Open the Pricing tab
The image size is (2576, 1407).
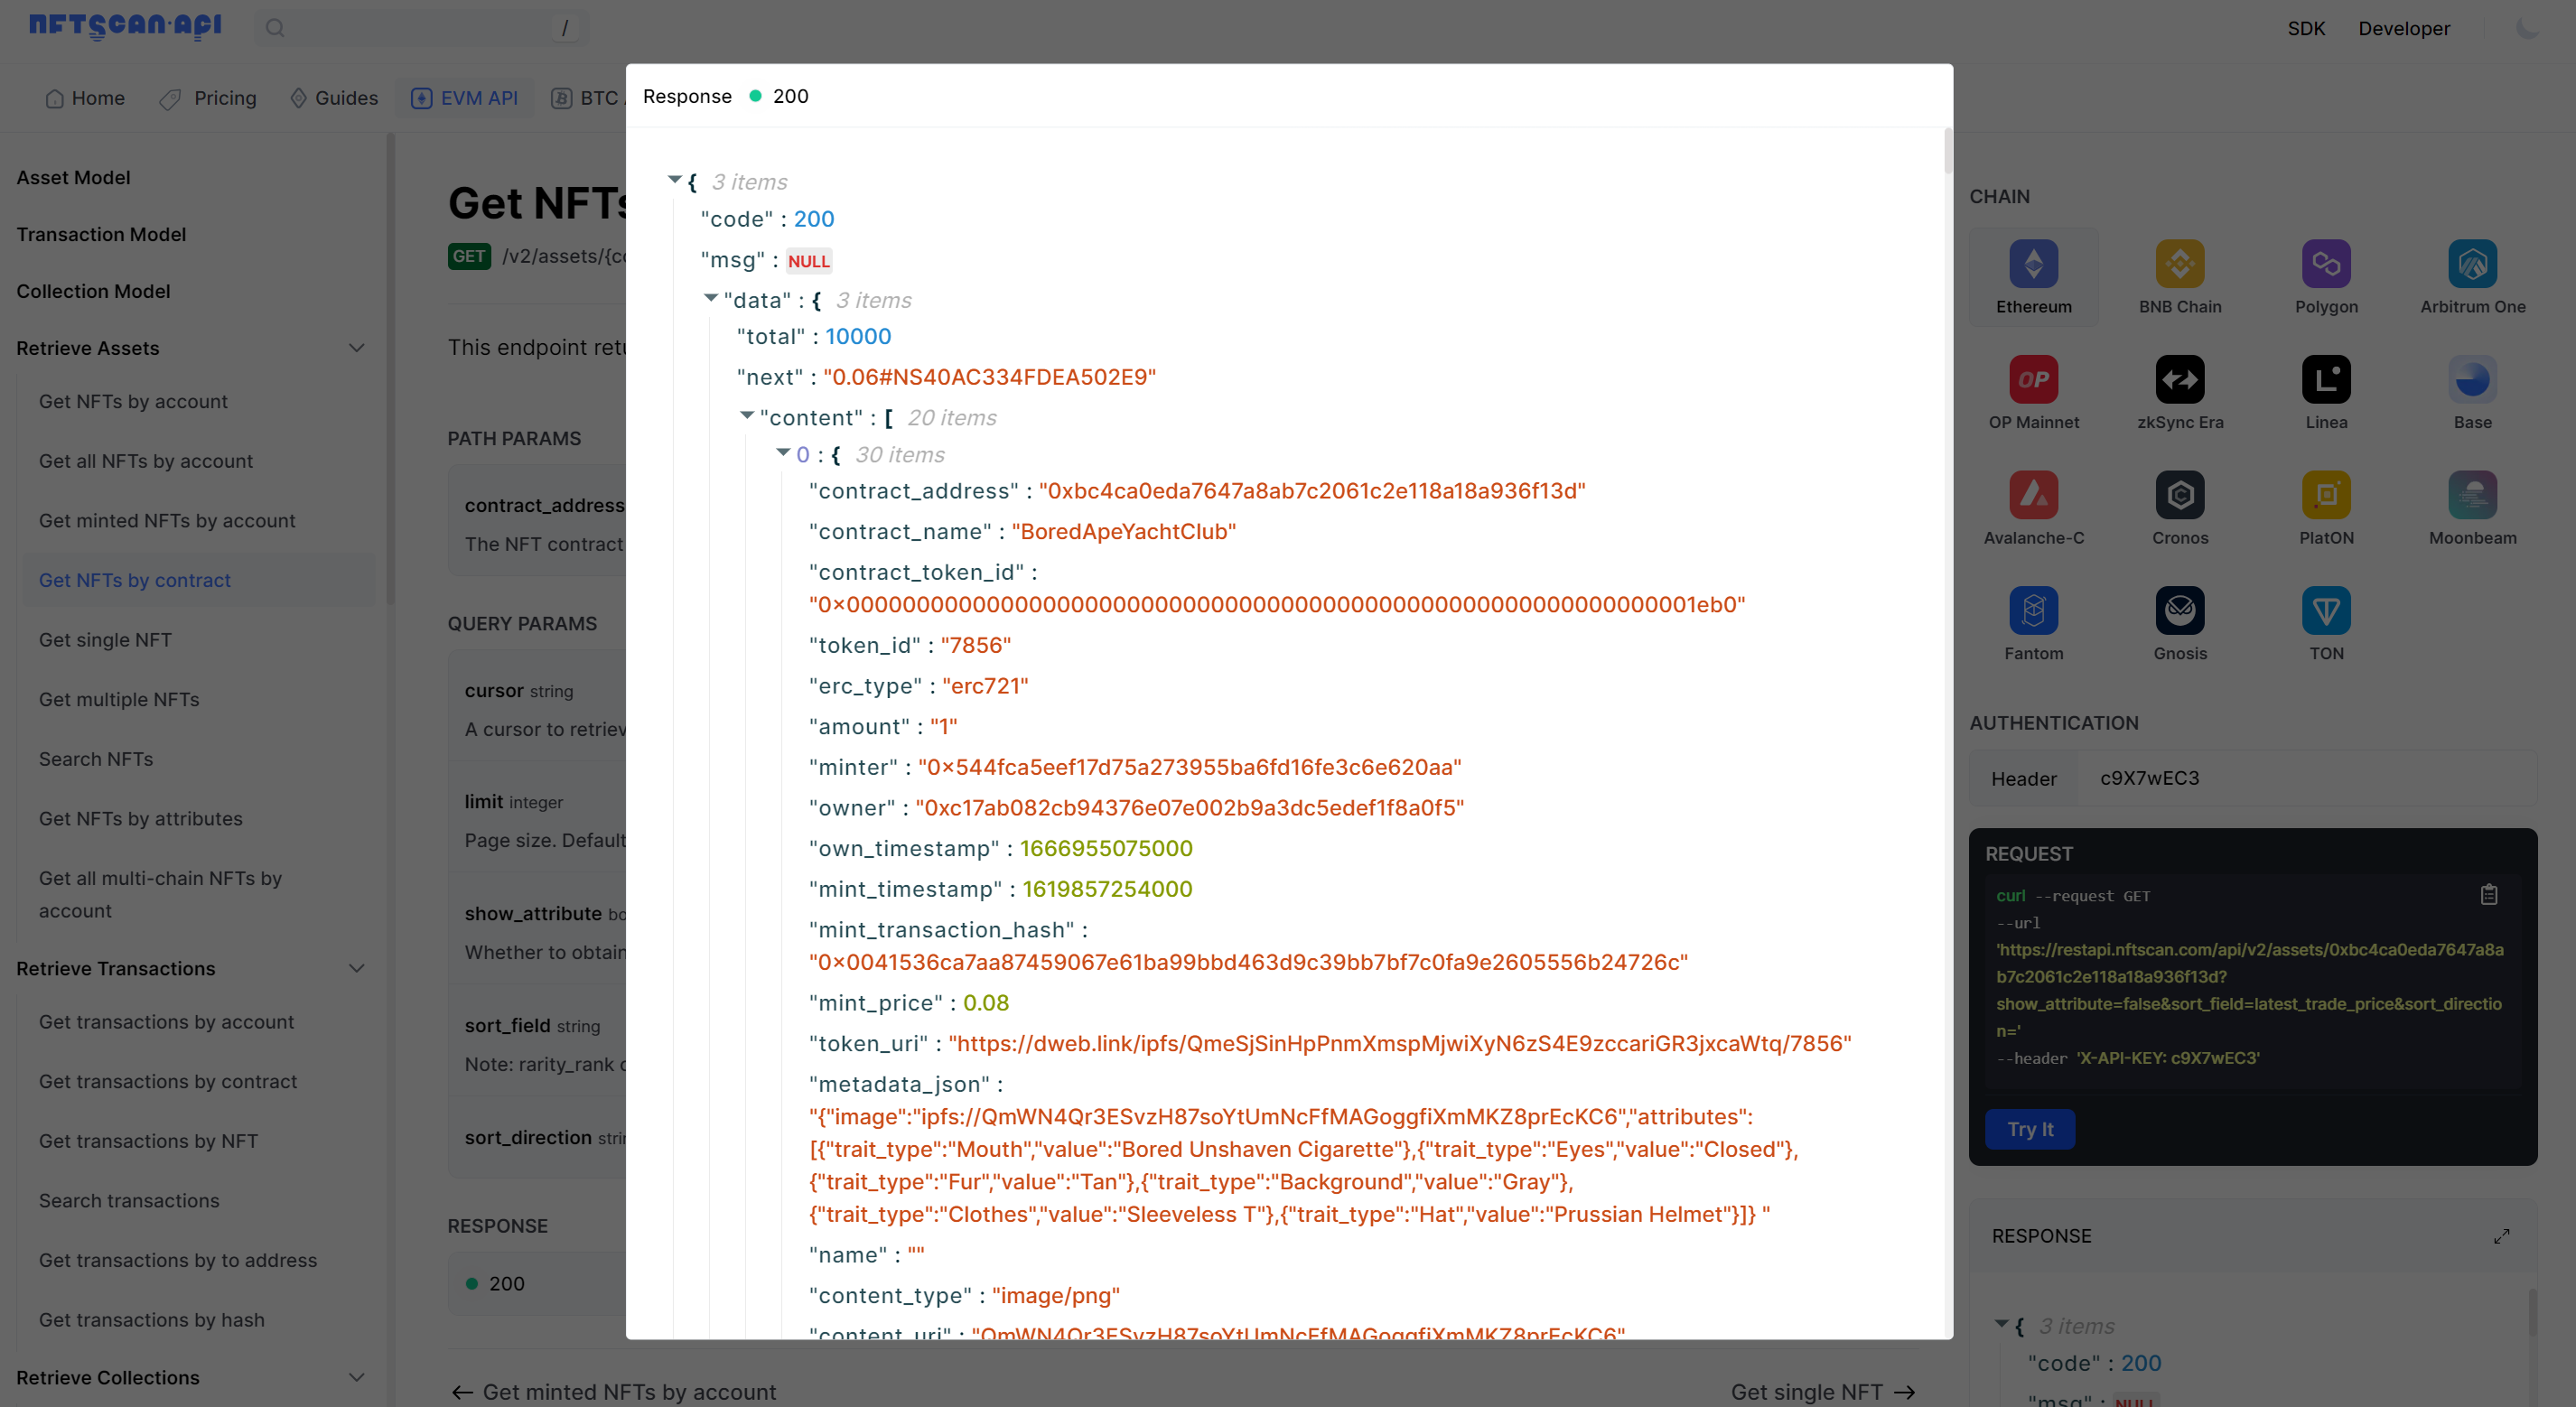[208, 98]
